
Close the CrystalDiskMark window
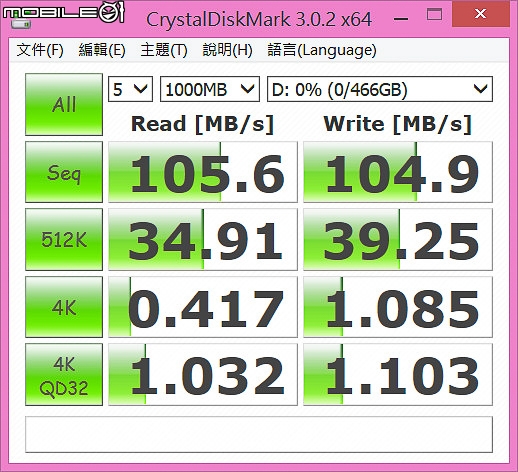(480, 14)
